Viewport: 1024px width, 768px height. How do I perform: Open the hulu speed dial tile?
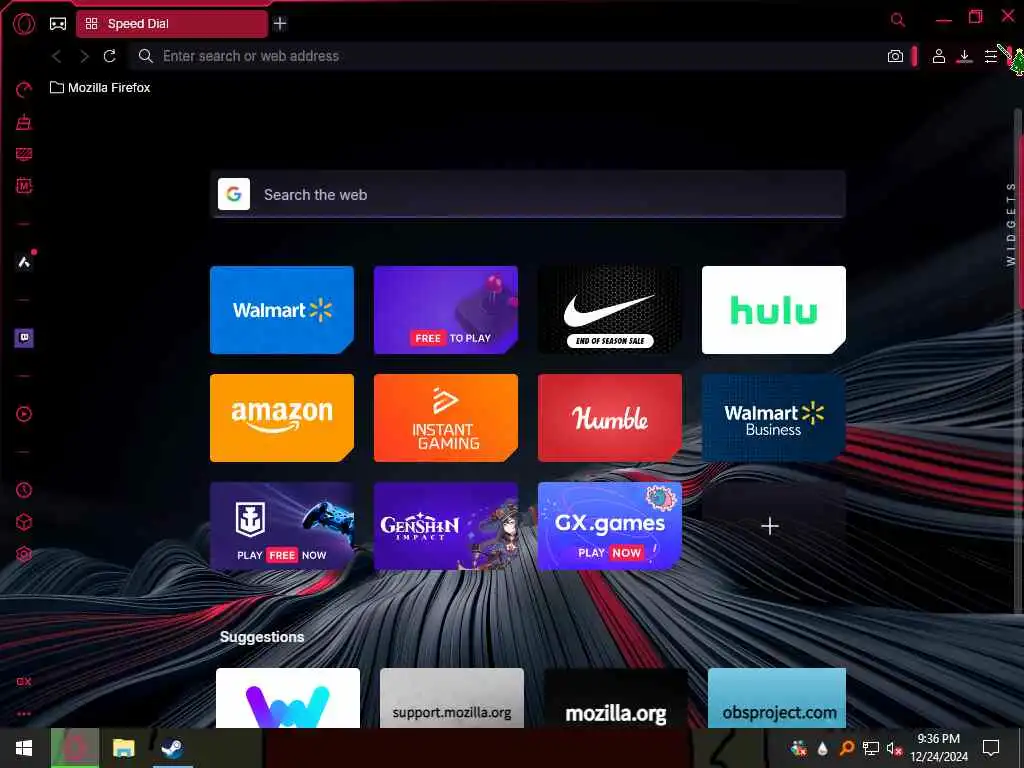(x=773, y=310)
